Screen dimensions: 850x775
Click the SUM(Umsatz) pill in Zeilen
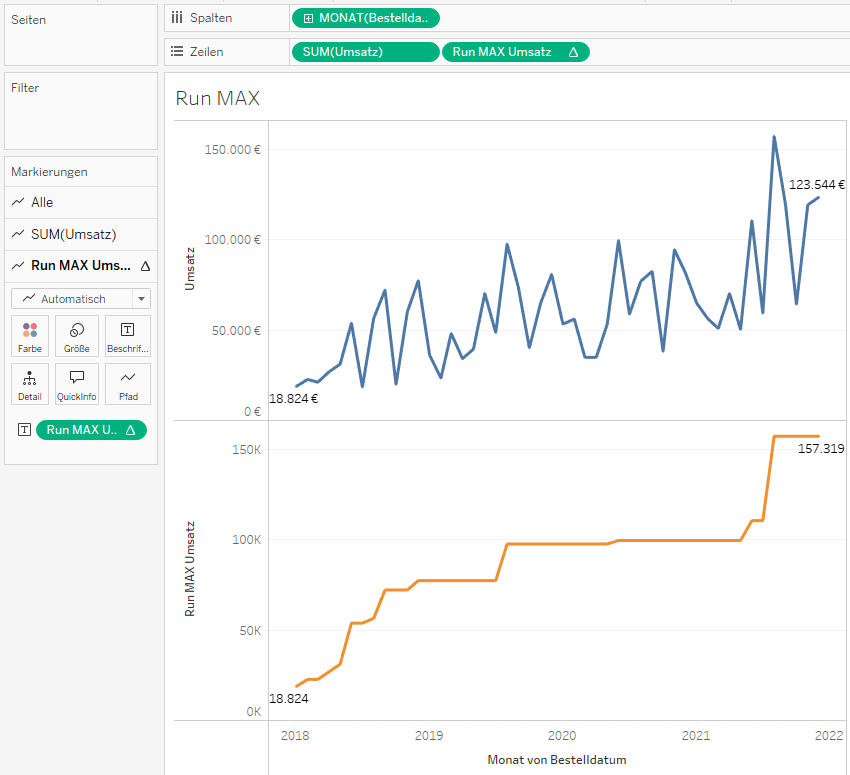point(364,52)
